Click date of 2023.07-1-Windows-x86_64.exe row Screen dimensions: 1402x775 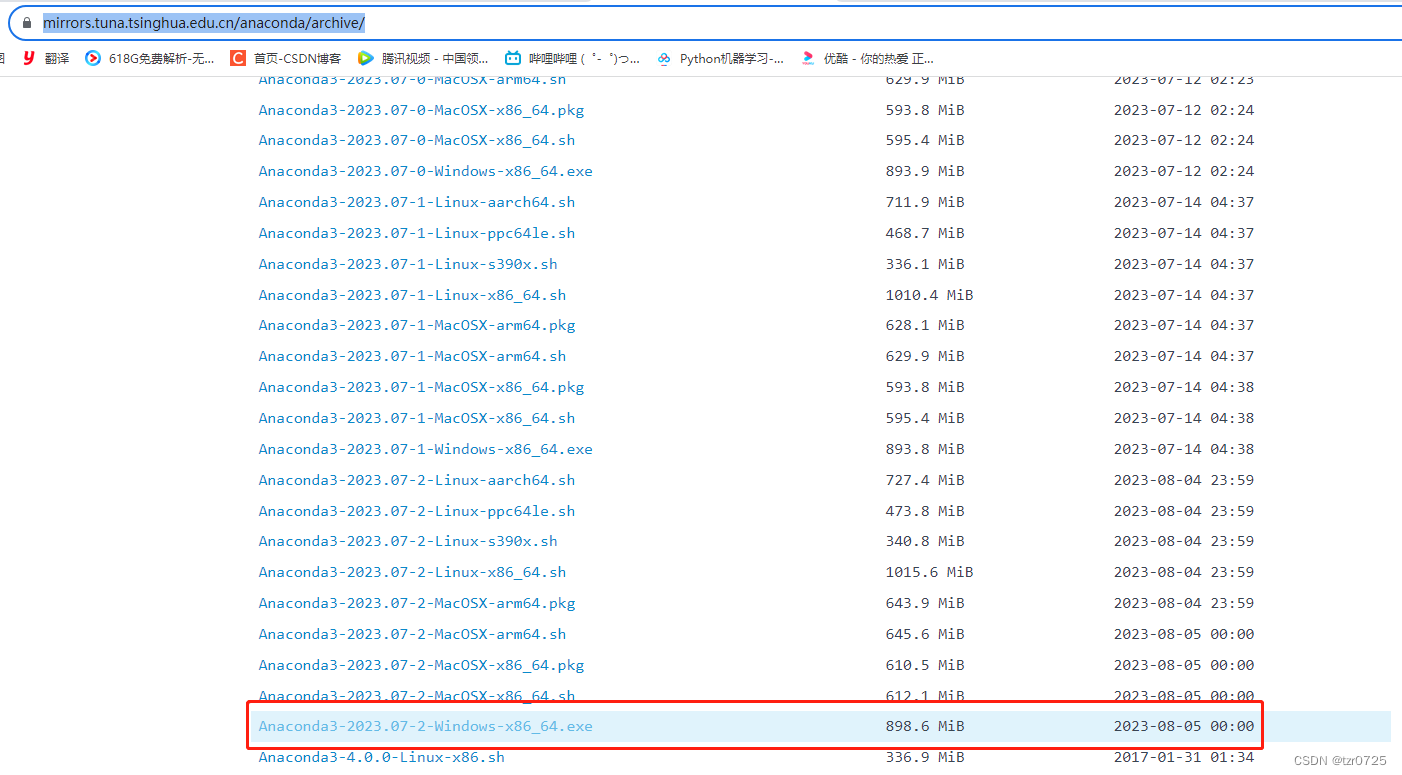point(1184,449)
